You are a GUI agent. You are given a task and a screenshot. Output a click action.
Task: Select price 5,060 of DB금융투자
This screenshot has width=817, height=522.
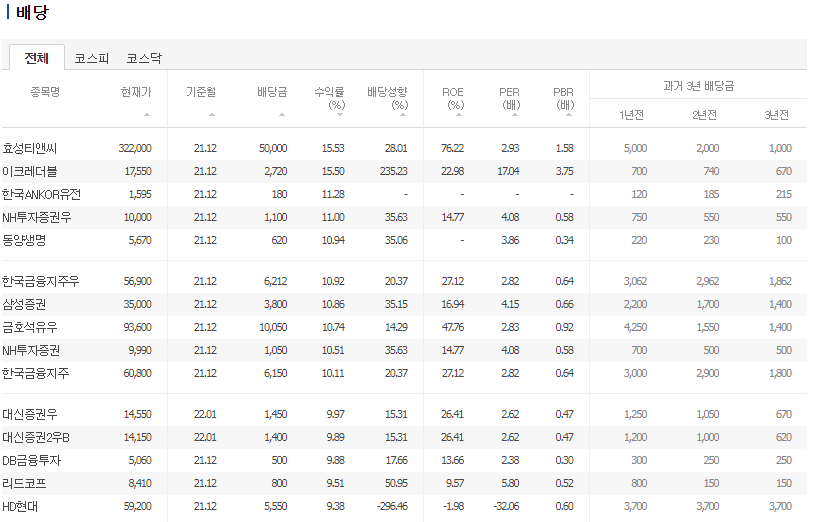coord(140,460)
